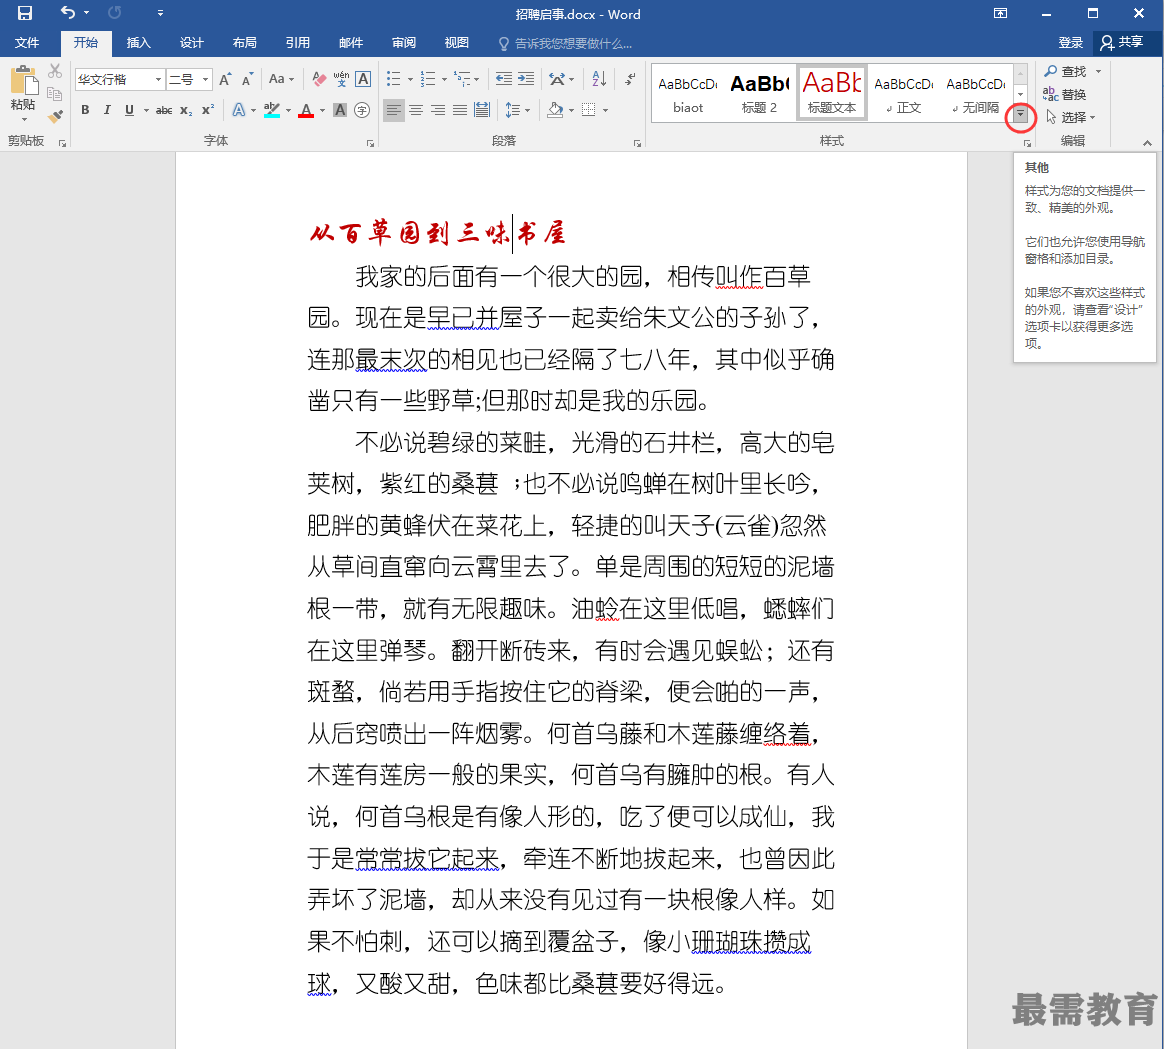Open styles pane launcher in 样式 group

coord(1027,143)
